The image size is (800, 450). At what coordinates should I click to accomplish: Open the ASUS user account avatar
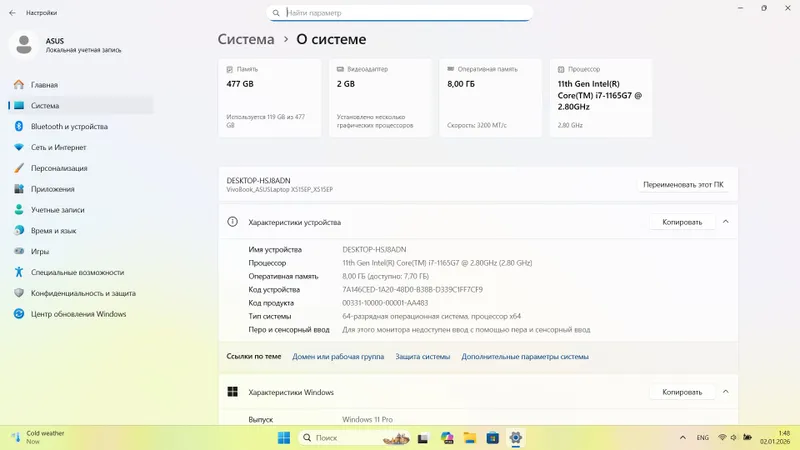[x=23, y=44]
